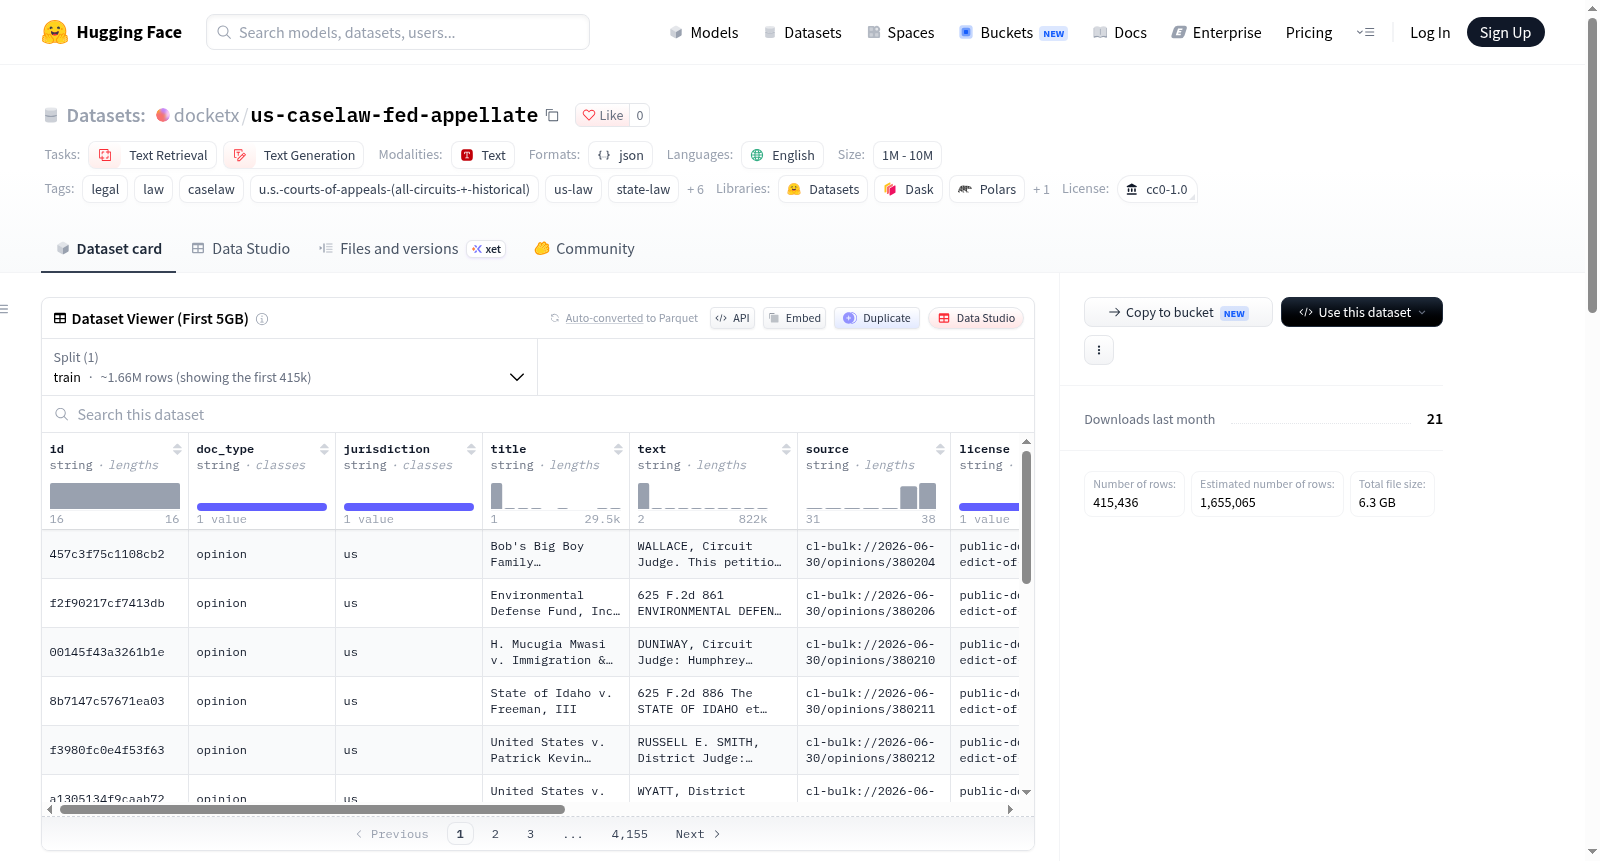This screenshot has width=1600, height=861.
Task: Switch to Files and versions tab
Action: click(x=411, y=249)
